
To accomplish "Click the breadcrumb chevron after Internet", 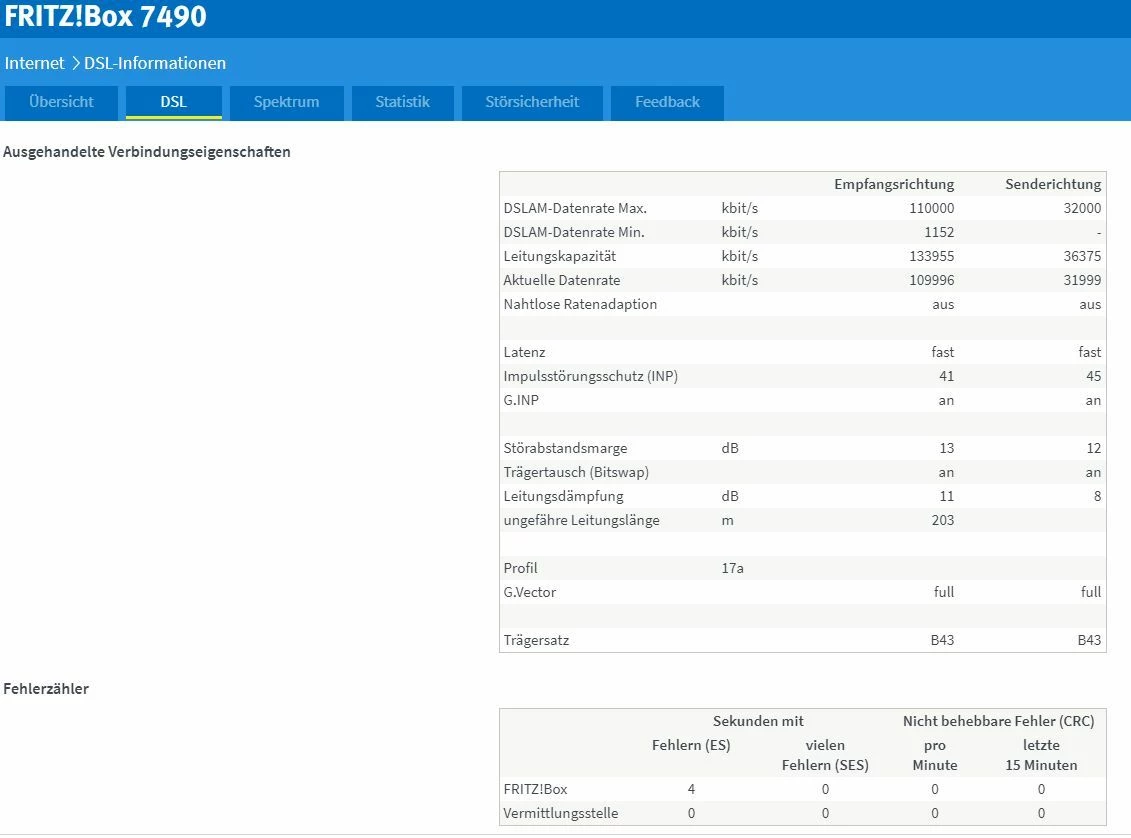I will 75,63.
